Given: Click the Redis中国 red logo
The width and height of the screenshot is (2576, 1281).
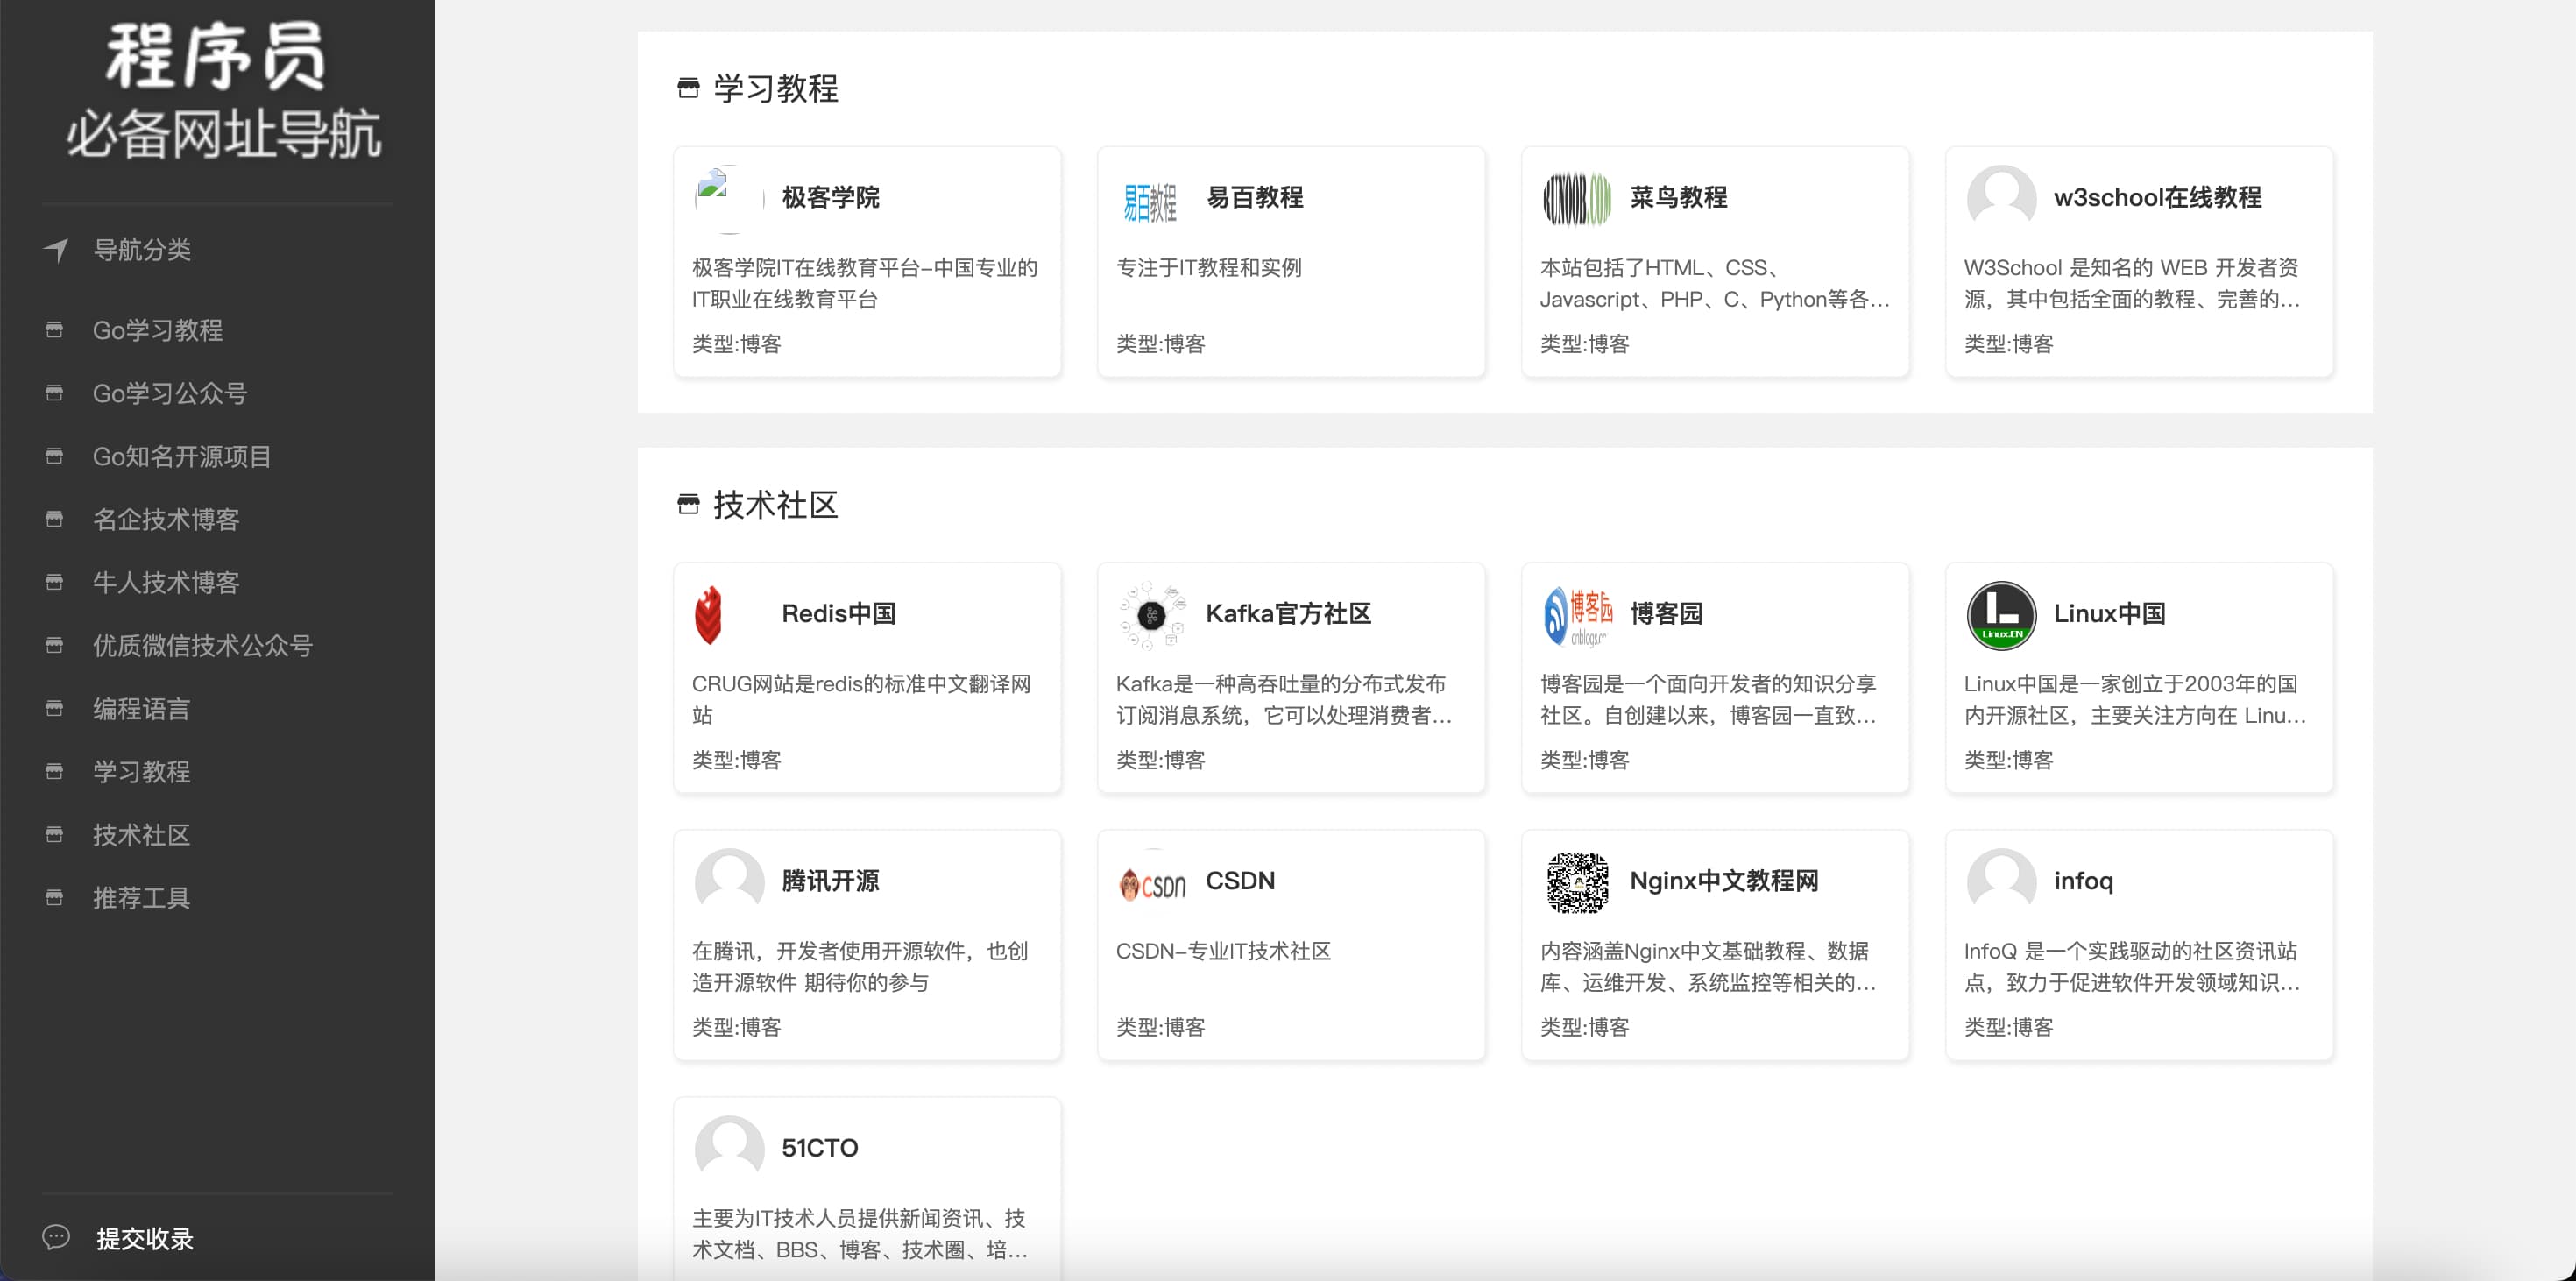Looking at the screenshot, I should (709, 615).
